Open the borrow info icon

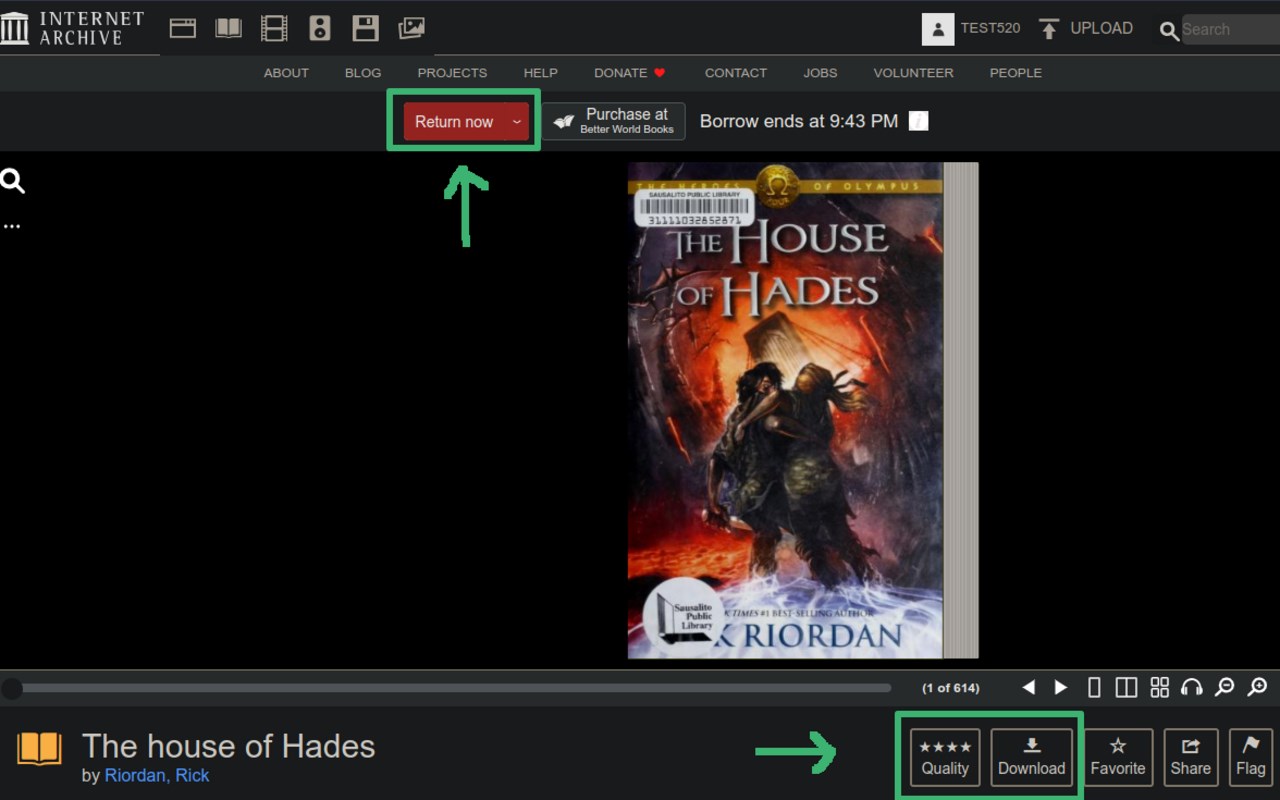(x=918, y=121)
